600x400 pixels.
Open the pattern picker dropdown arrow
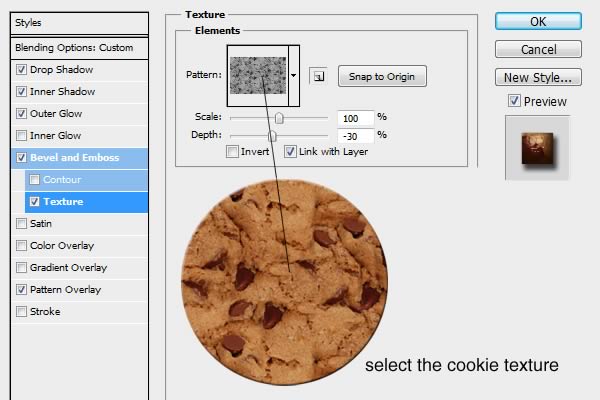click(294, 75)
